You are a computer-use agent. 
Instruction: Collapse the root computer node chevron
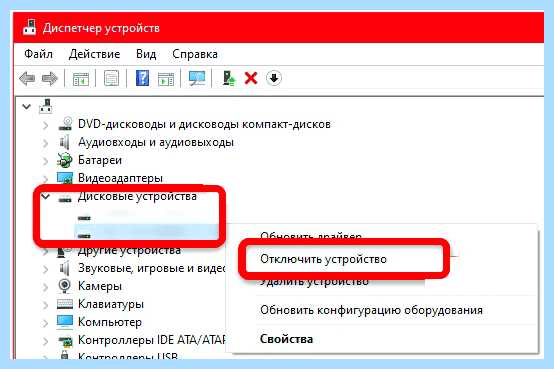click(x=26, y=106)
